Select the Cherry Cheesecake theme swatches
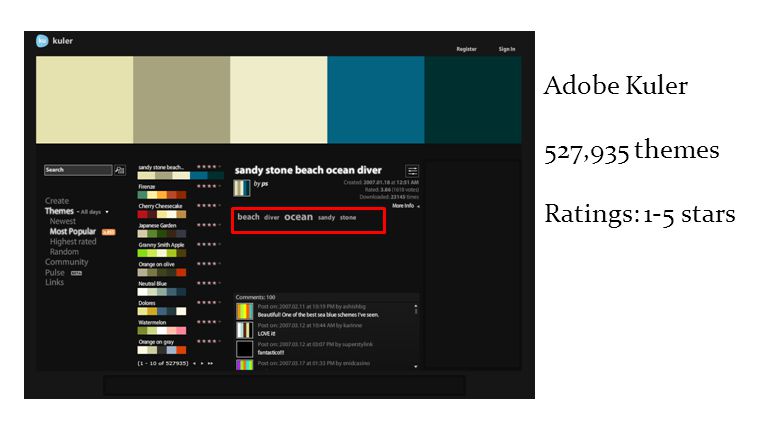Screen dimensions: 768x432 pos(162,214)
